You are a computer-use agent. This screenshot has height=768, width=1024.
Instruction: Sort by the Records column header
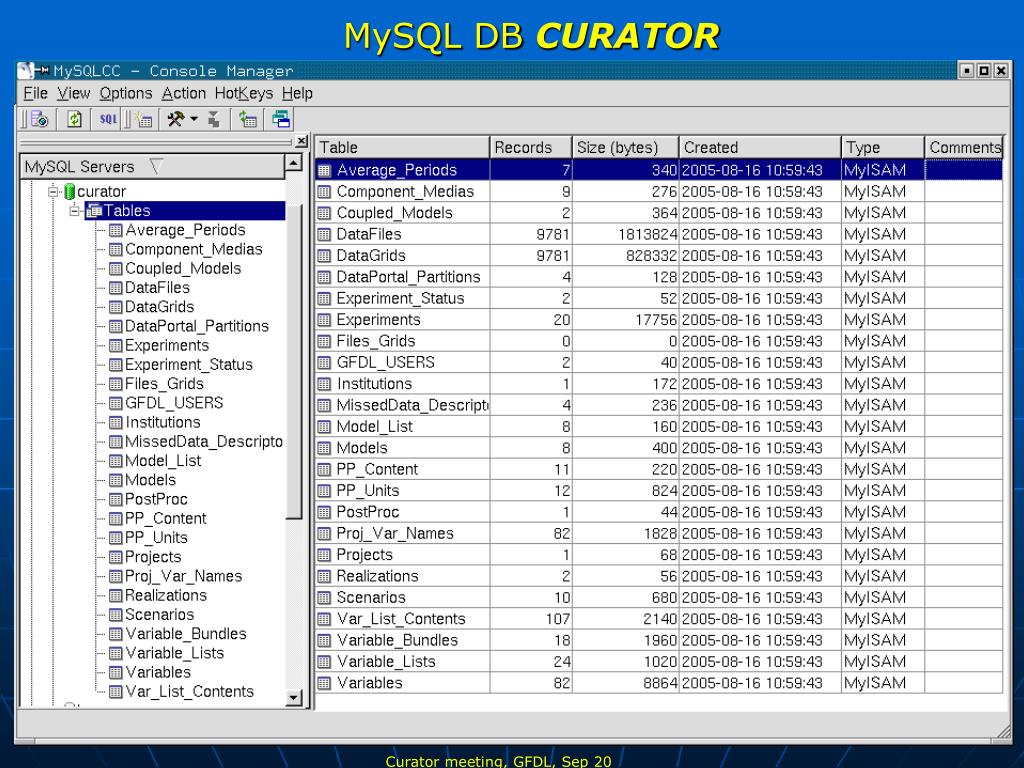click(531, 148)
